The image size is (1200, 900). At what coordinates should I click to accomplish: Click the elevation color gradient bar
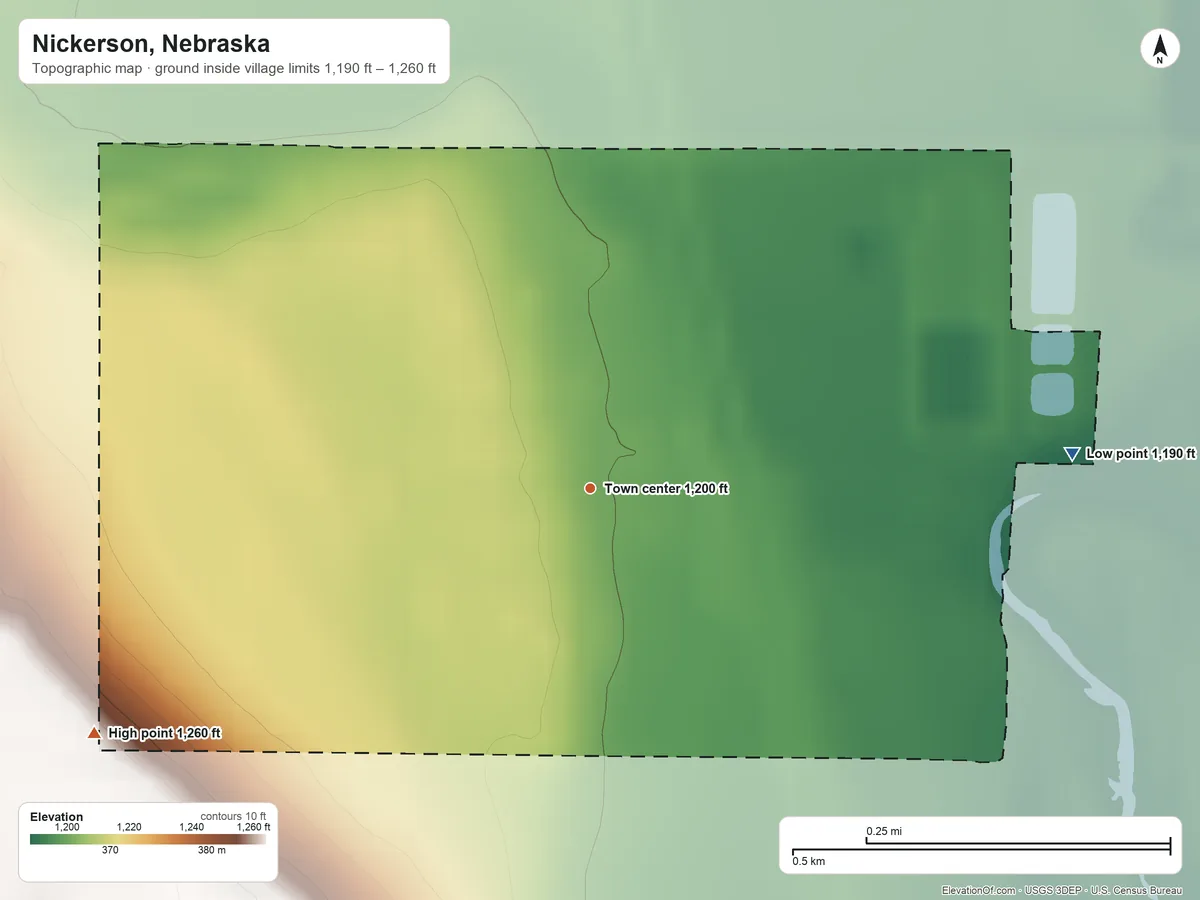(149, 839)
